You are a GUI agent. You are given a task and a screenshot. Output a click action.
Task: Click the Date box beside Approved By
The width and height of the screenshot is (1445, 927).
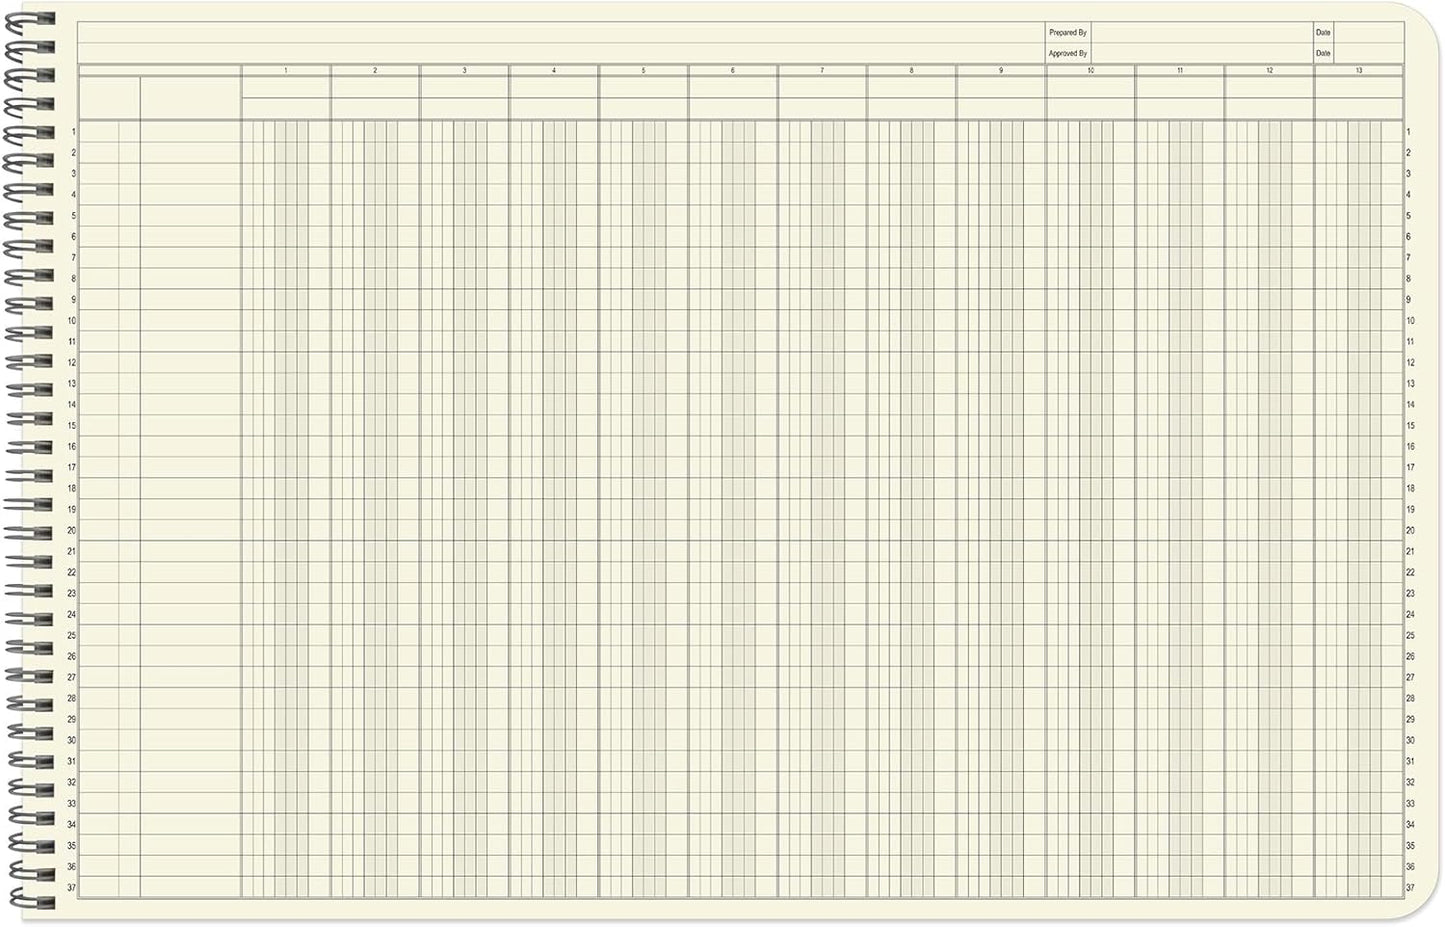(1322, 52)
